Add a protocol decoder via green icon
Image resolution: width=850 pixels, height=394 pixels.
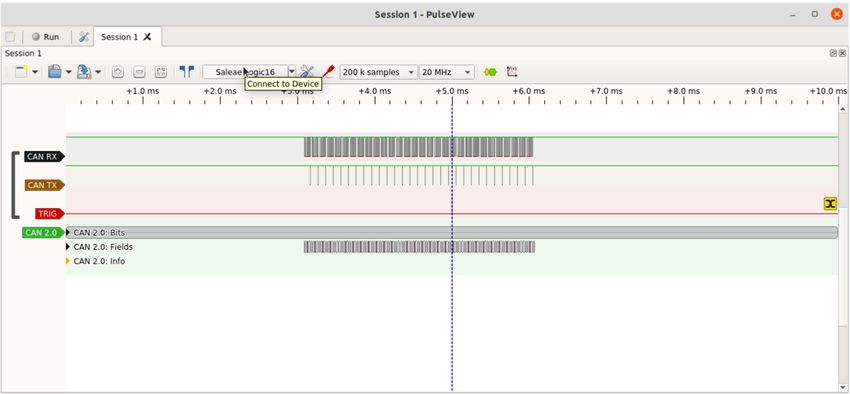pos(490,72)
